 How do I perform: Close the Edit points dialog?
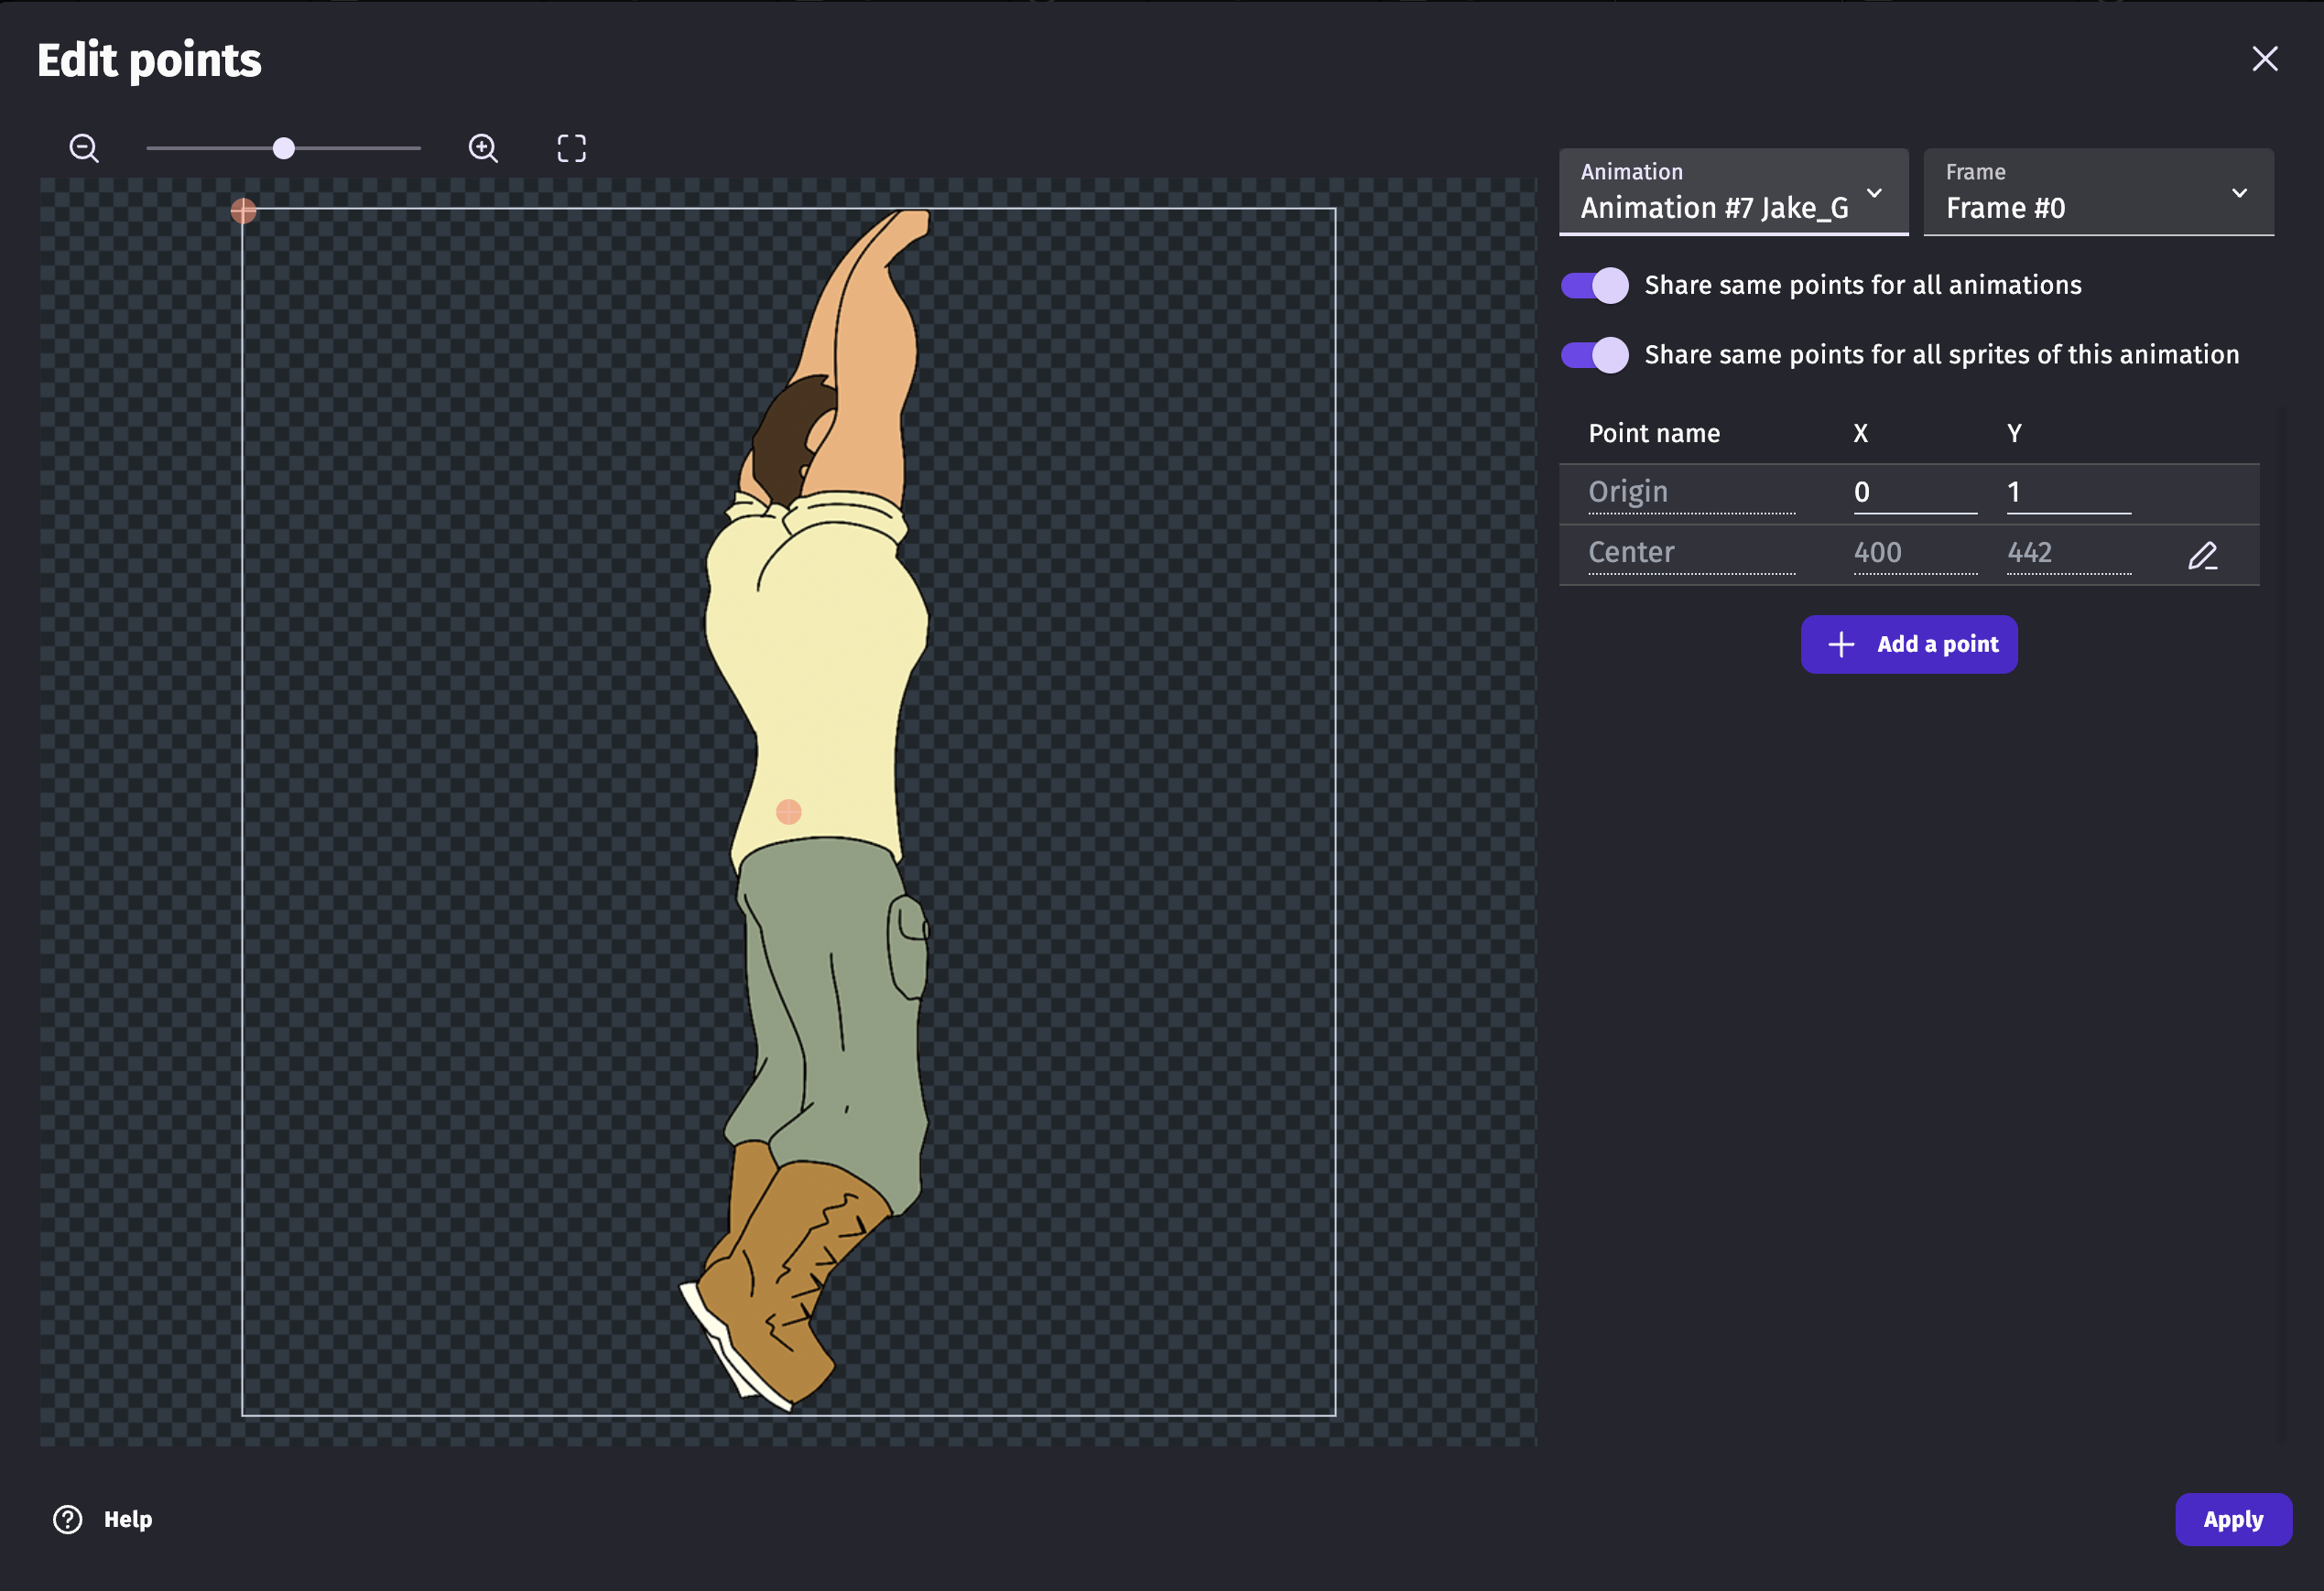pyautogui.click(x=2264, y=59)
